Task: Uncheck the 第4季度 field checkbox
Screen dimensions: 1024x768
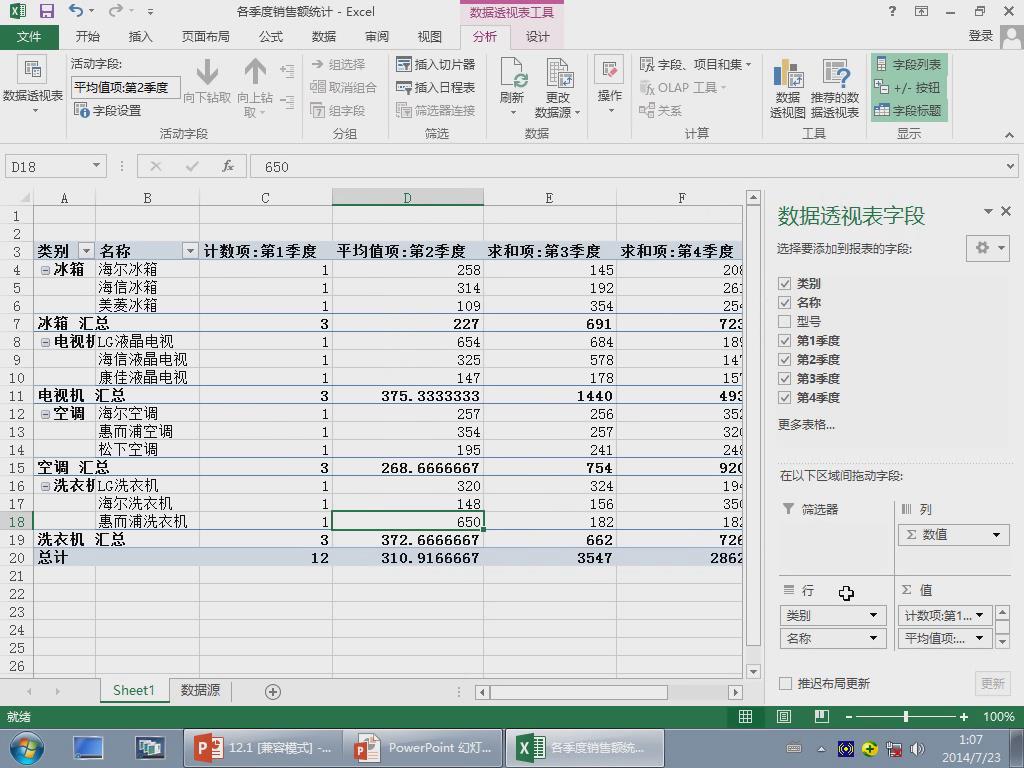Action: (x=784, y=397)
